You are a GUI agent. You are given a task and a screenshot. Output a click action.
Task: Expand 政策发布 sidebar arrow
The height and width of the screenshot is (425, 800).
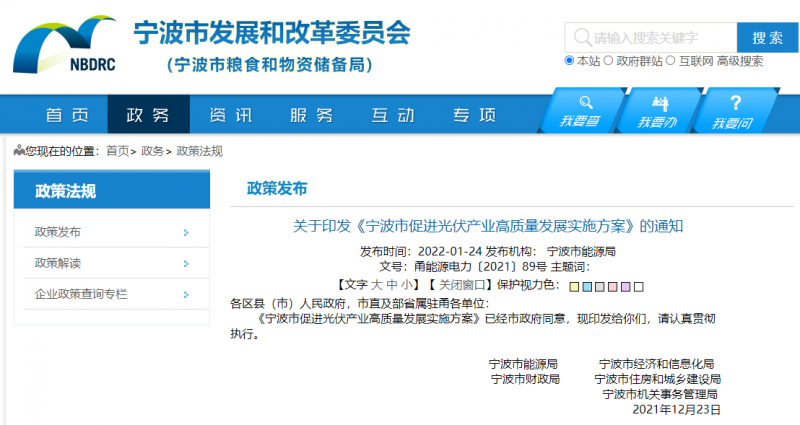tap(186, 232)
